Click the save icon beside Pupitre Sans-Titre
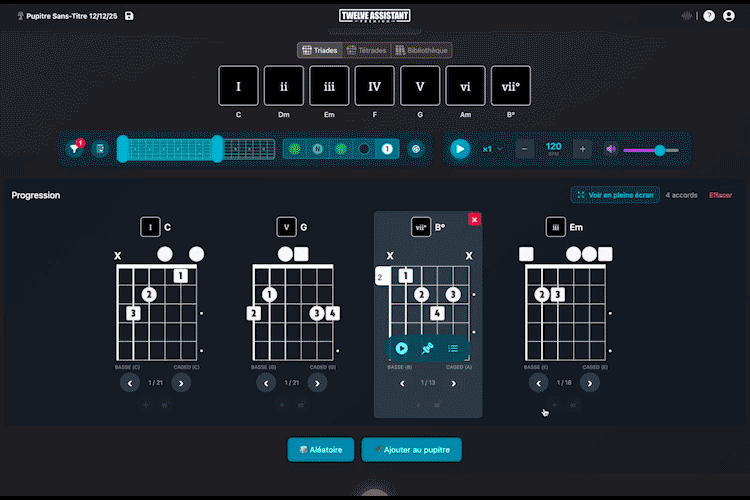Image resolution: width=750 pixels, height=500 pixels. tap(129, 16)
